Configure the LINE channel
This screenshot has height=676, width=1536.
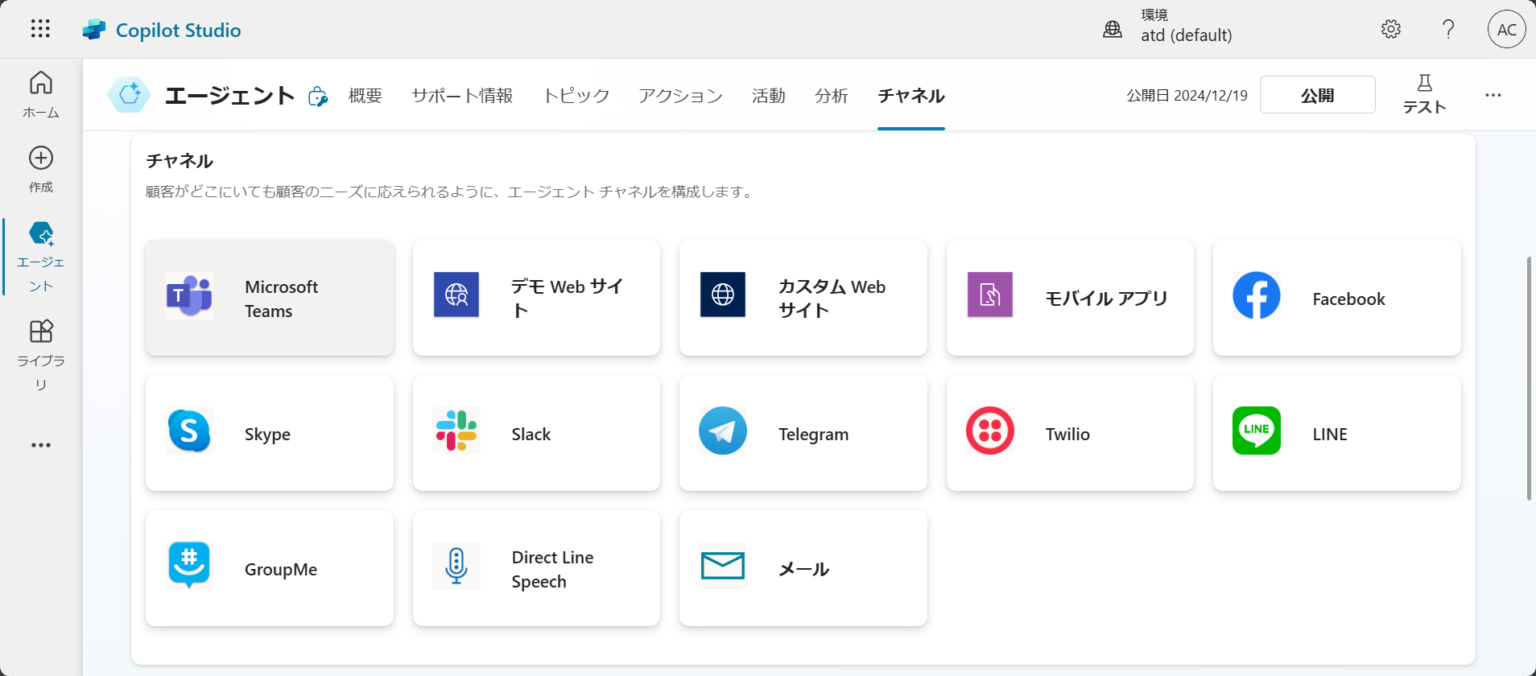(x=1336, y=433)
